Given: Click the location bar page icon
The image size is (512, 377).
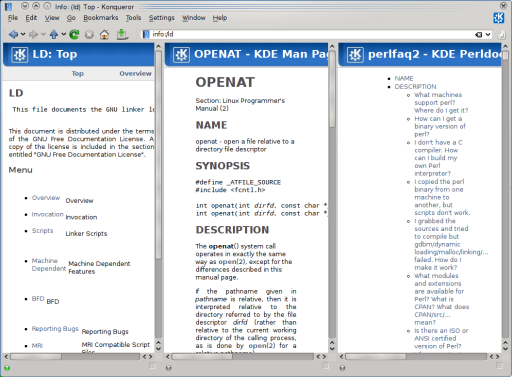Looking at the screenshot, I should pos(146,34).
